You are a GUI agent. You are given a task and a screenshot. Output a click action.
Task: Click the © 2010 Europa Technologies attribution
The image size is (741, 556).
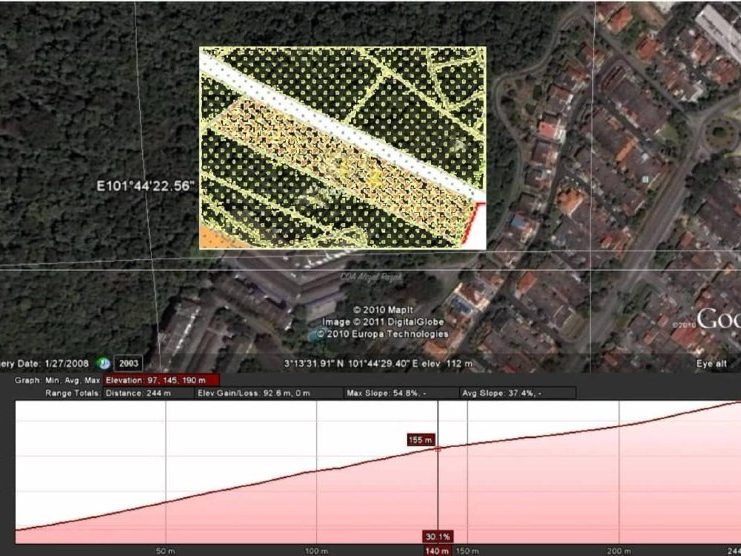(x=382, y=334)
